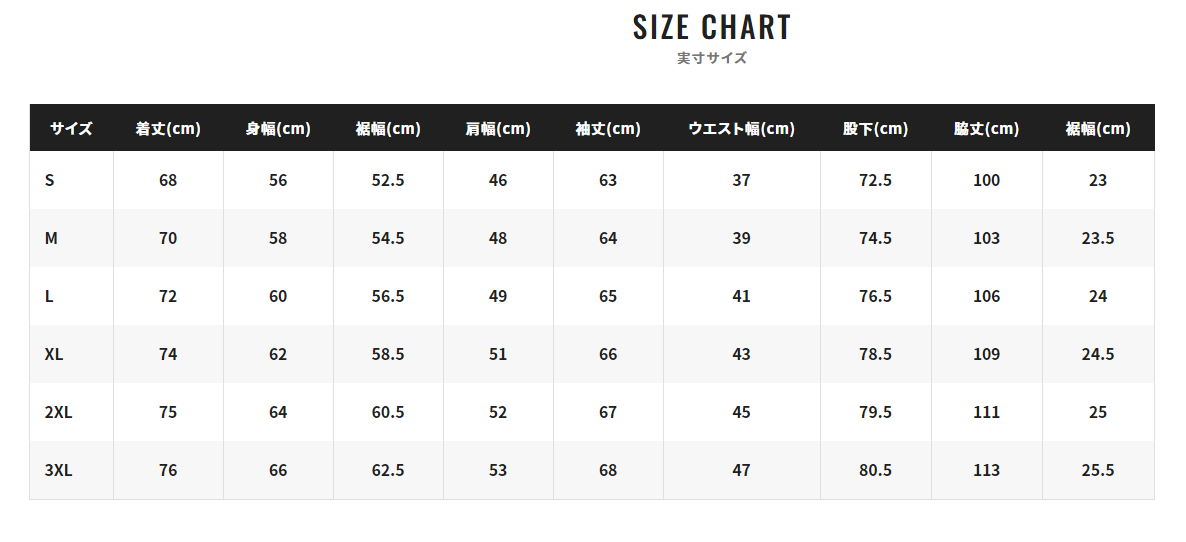This screenshot has height=542, width=1186.
Task: Select the 袖丈(cm) column header
Action: coord(608,128)
